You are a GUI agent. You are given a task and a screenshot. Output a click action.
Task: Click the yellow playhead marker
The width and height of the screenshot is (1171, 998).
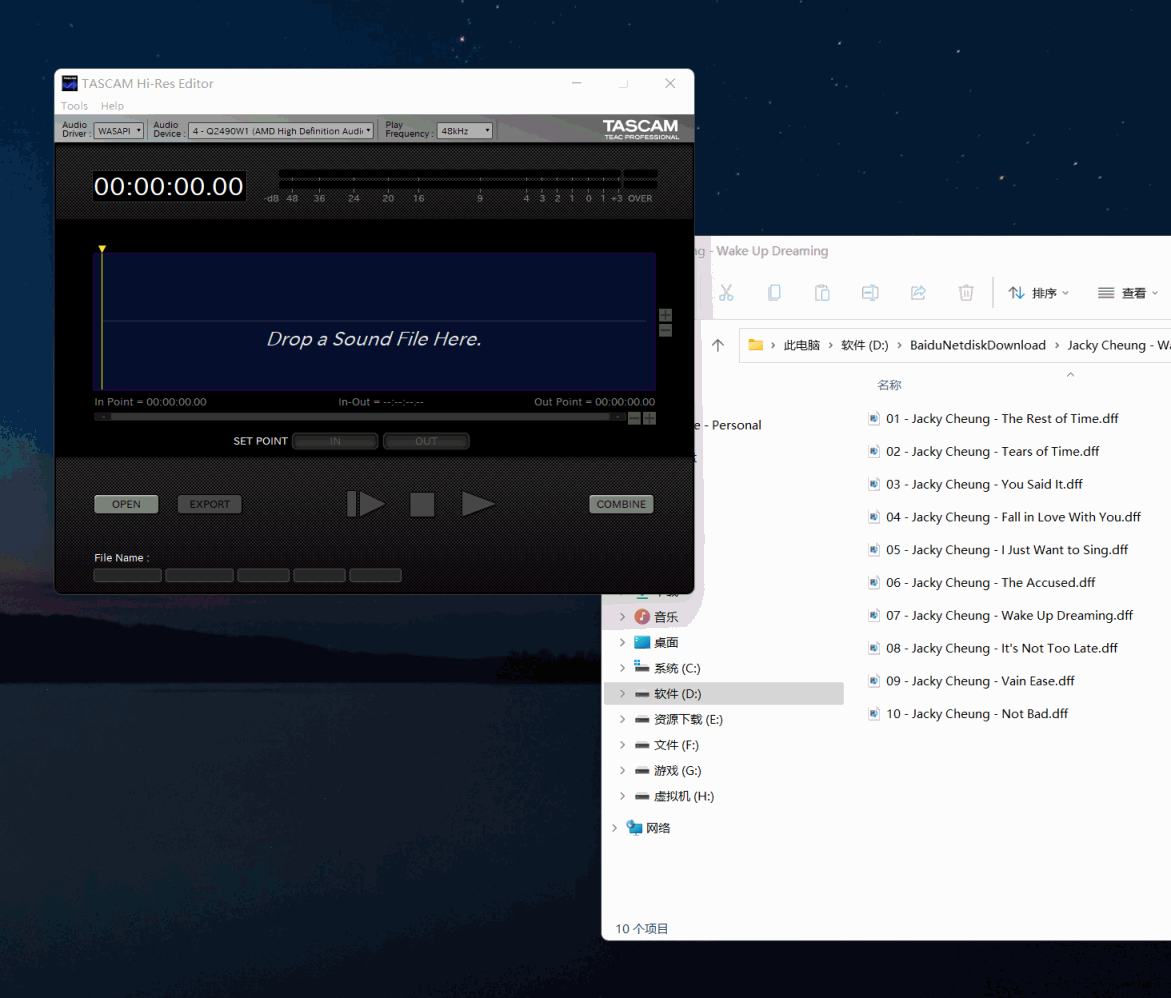tap(102, 249)
